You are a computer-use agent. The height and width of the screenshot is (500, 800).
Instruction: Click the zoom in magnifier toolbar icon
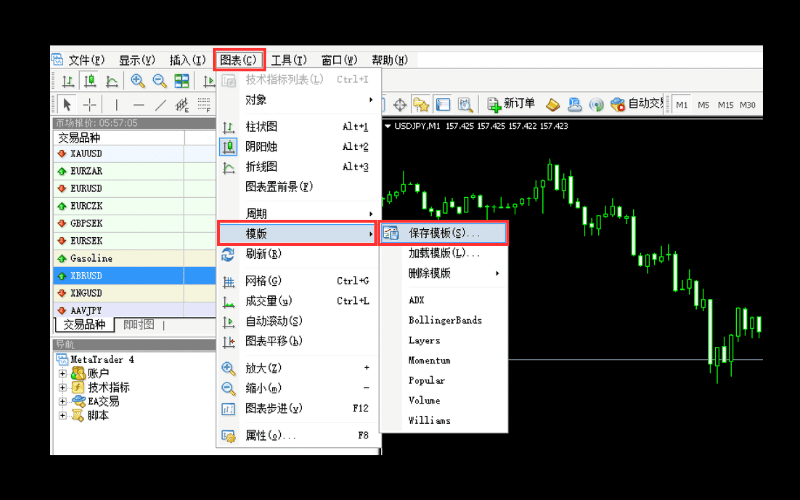137,81
